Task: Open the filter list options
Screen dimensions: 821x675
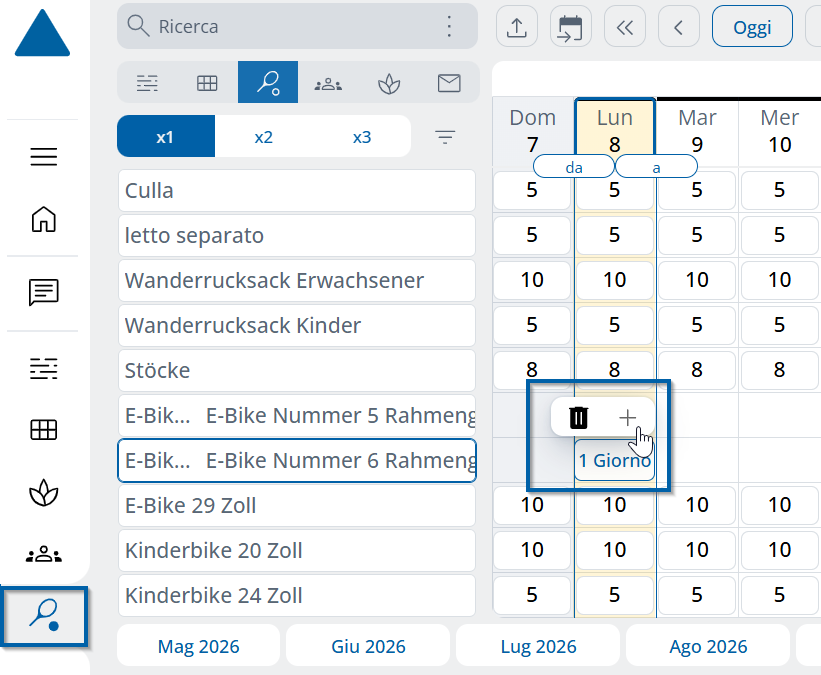Action: coord(445,137)
